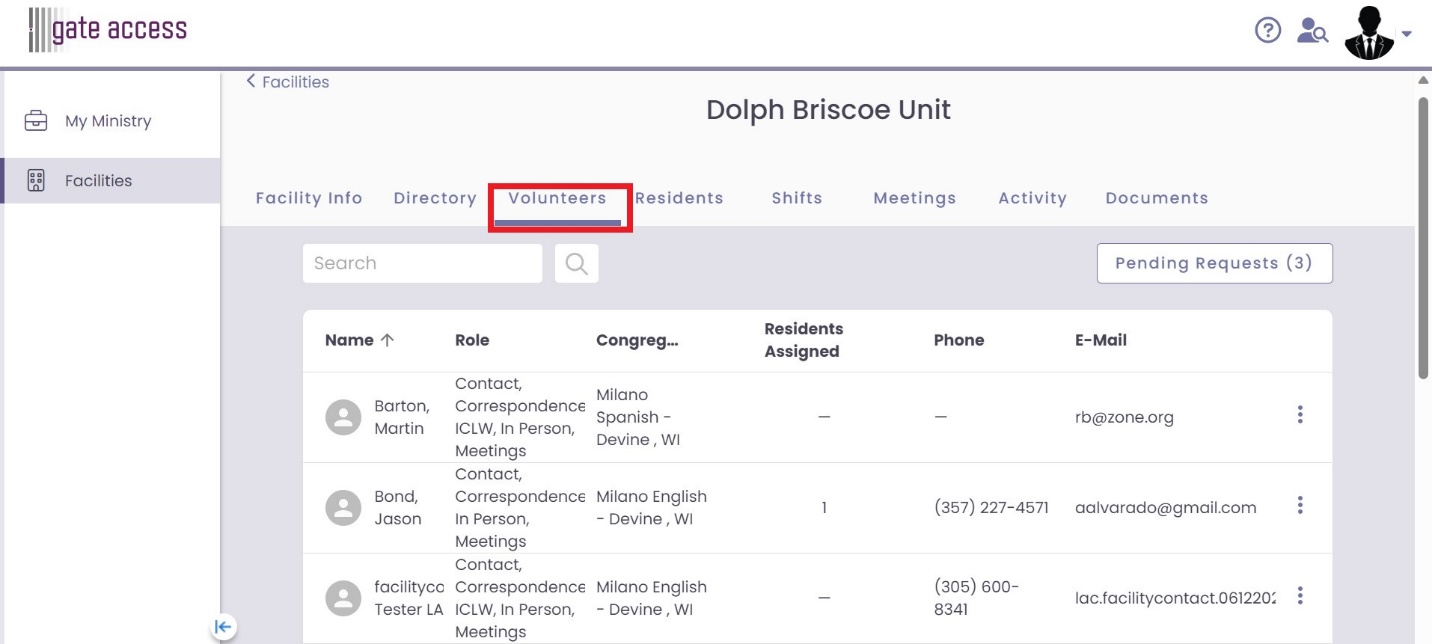Click the Pending Requests (3) button
Image resolution: width=1432 pixels, height=644 pixels.
pos(1214,263)
